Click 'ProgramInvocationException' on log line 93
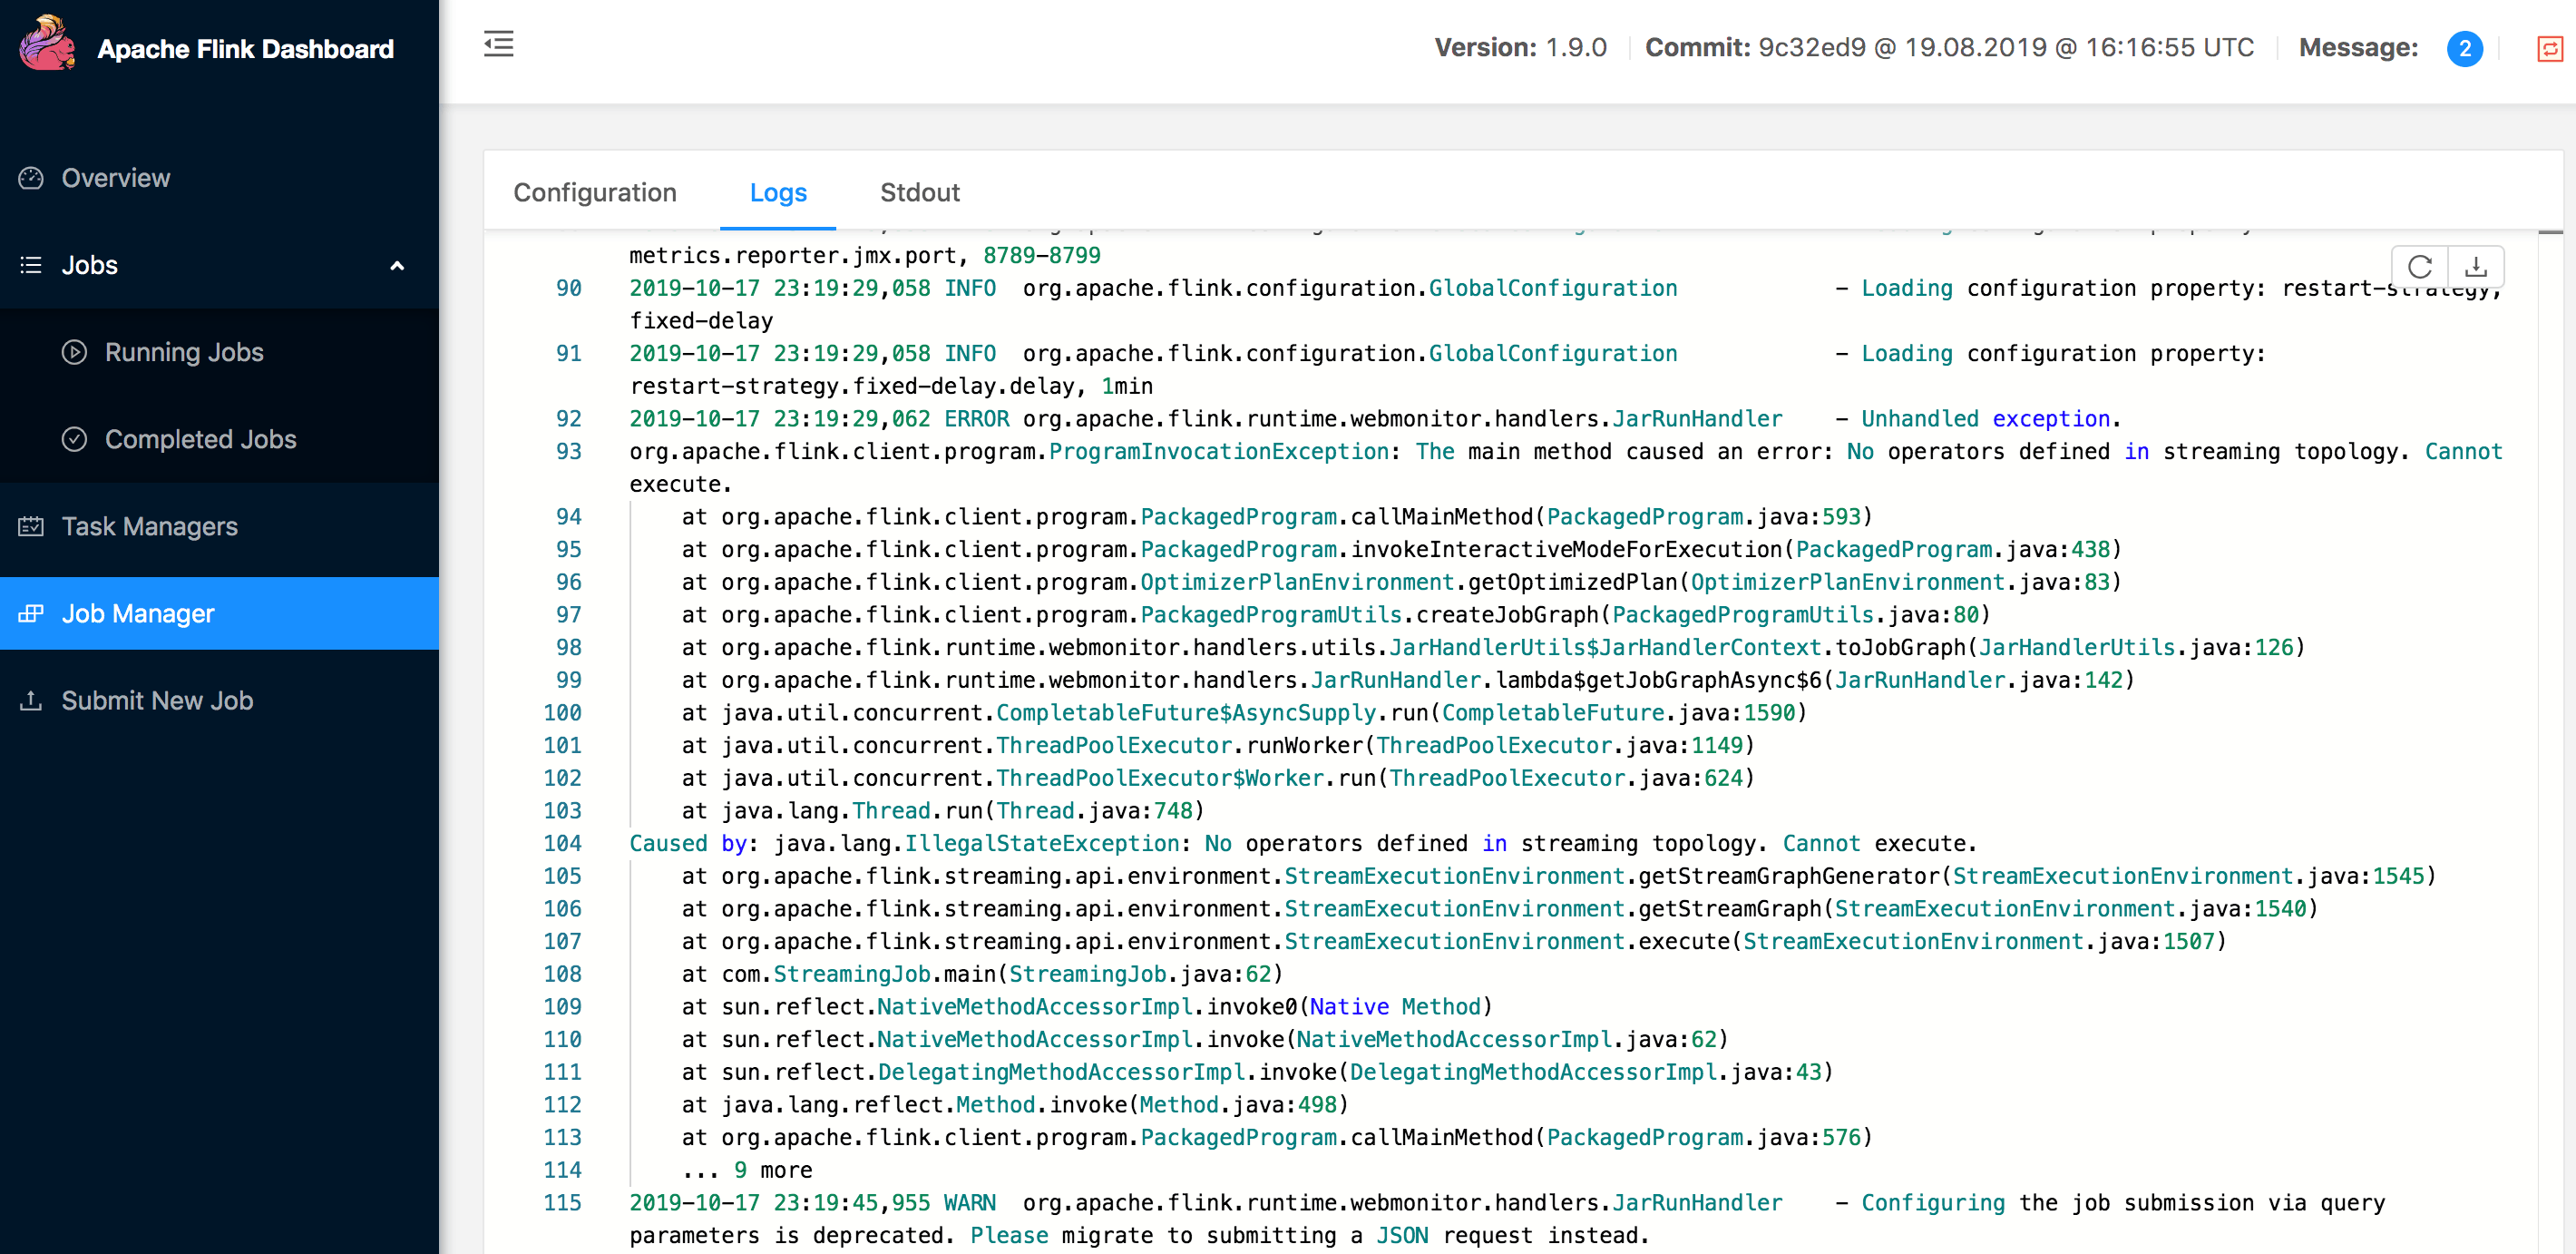Image resolution: width=2576 pixels, height=1254 pixels. tap(1219, 451)
